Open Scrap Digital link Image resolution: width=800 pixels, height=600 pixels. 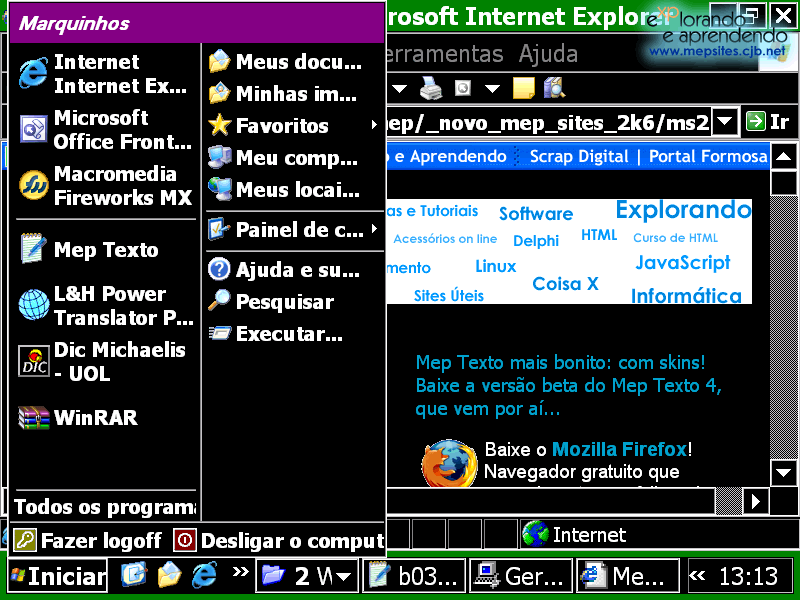coord(579,156)
